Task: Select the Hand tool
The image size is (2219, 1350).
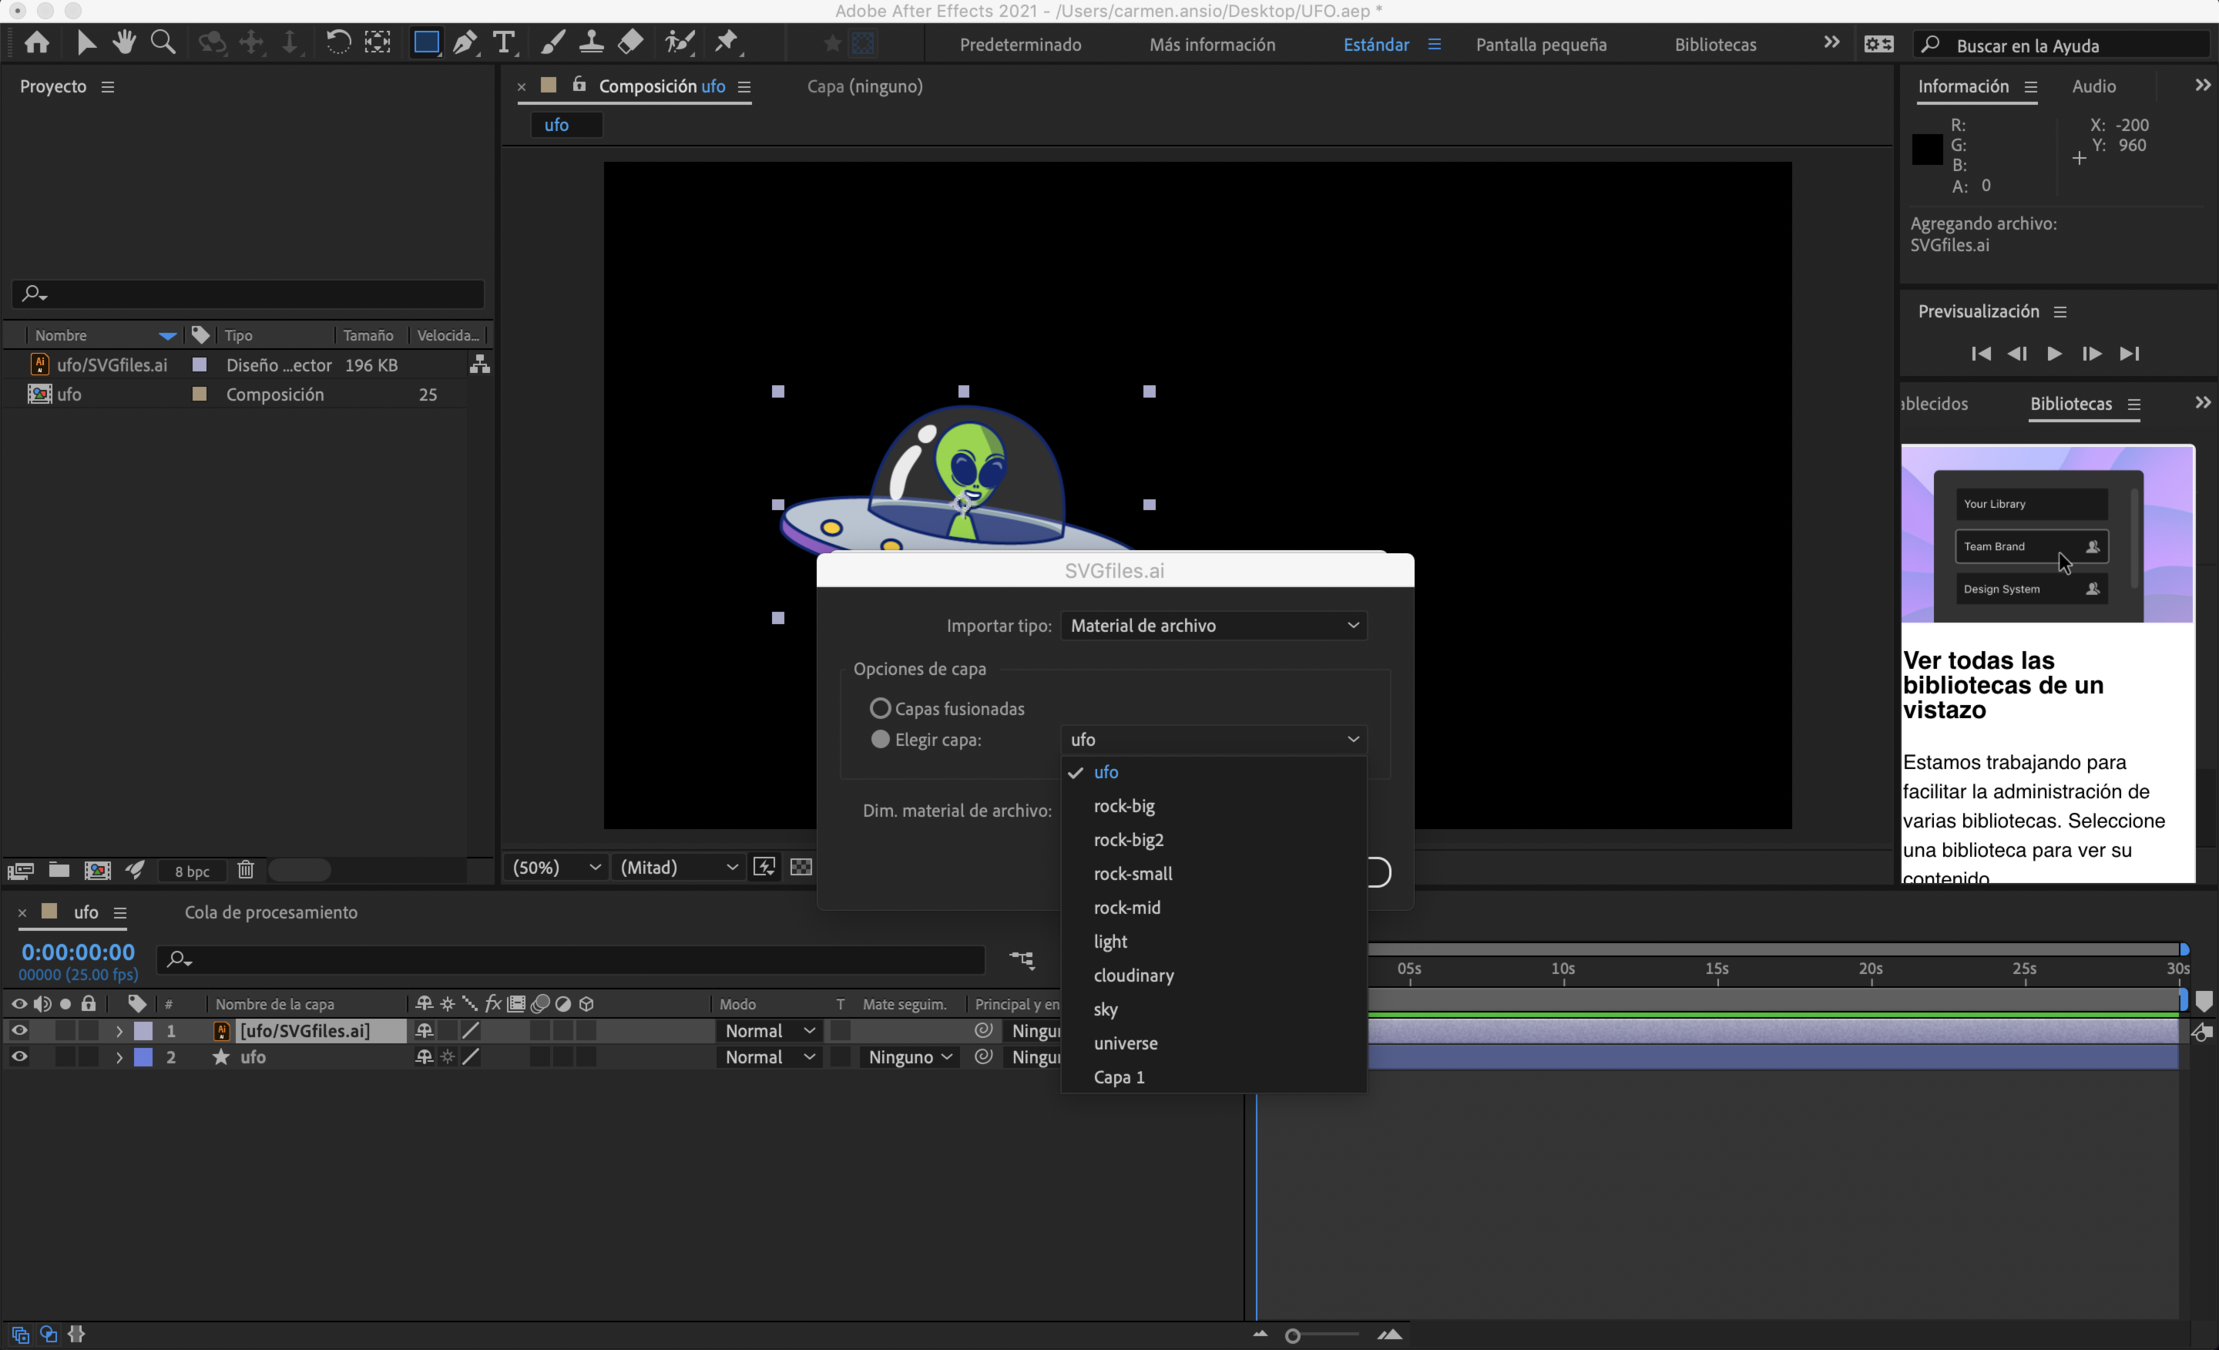Action: [124, 42]
